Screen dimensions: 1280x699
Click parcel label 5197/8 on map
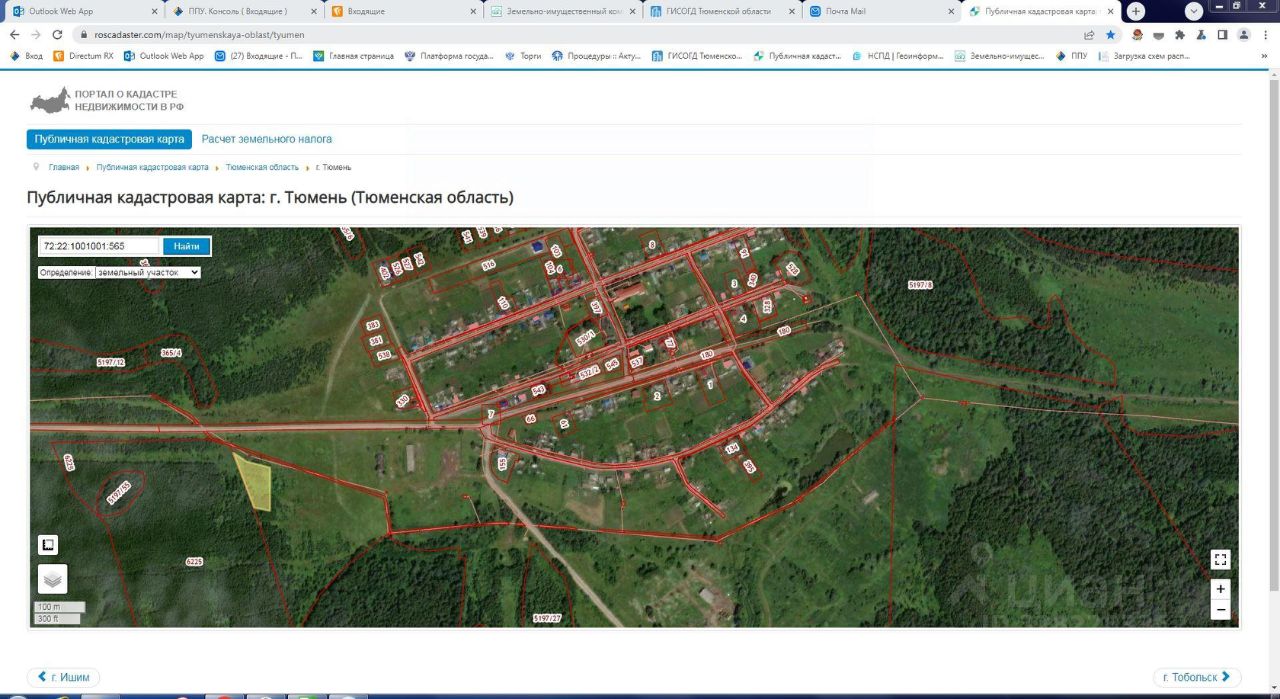pyautogui.click(x=920, y=285)
